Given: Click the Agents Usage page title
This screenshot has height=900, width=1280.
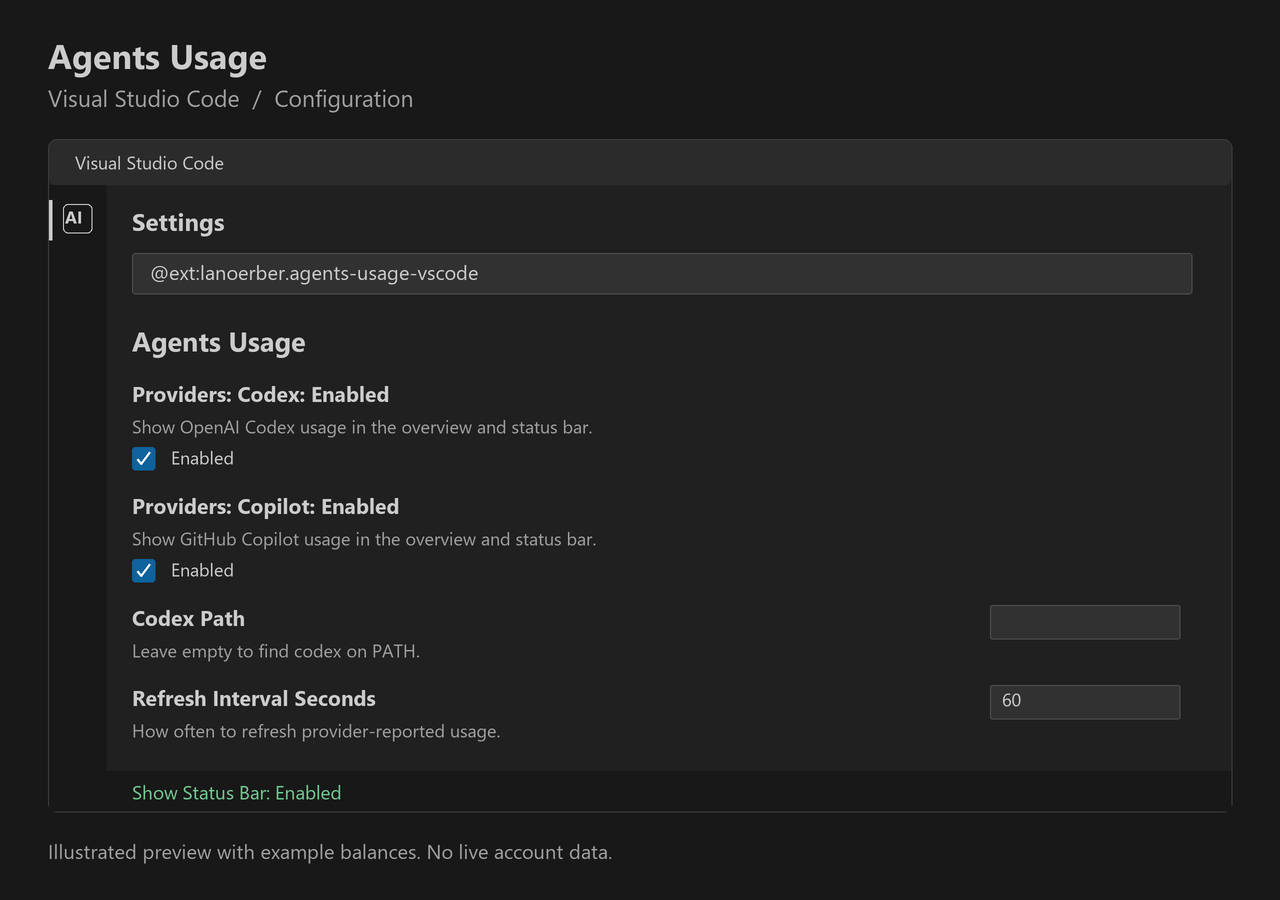Looking at the screenshot, I should coord(157,58).
